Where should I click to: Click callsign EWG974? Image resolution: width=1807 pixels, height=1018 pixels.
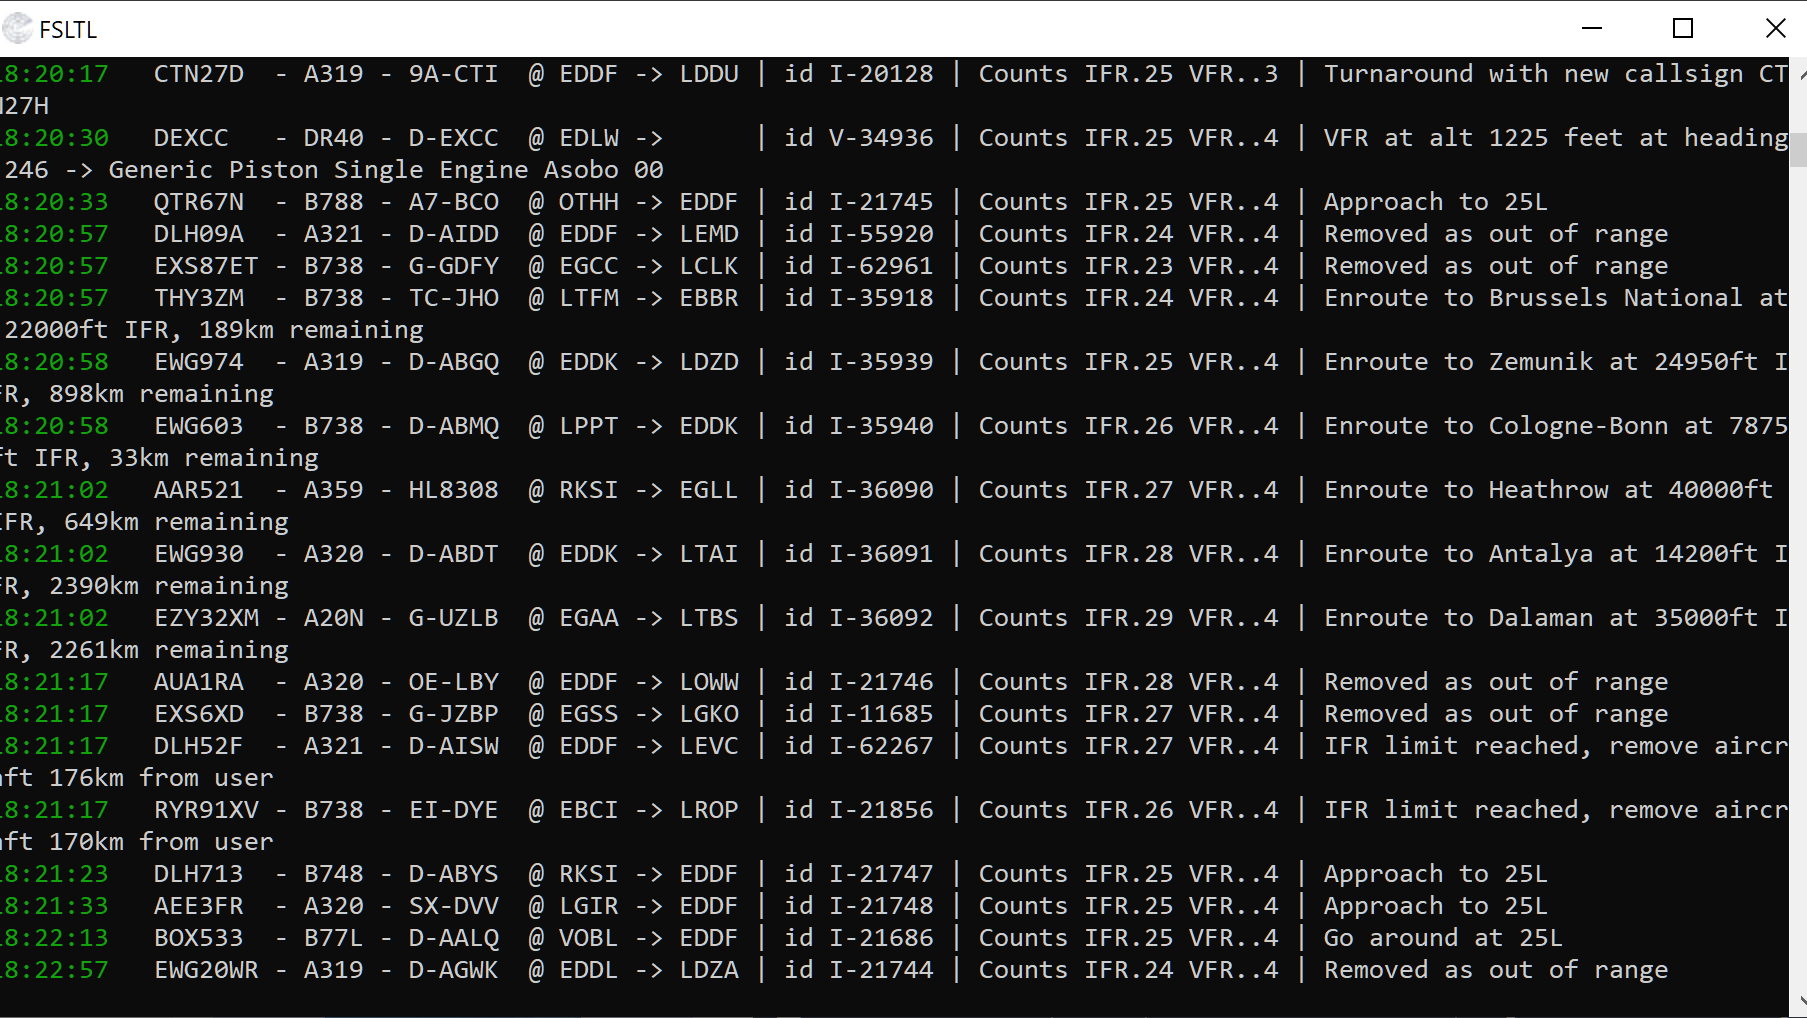click(x=199, y=362)
